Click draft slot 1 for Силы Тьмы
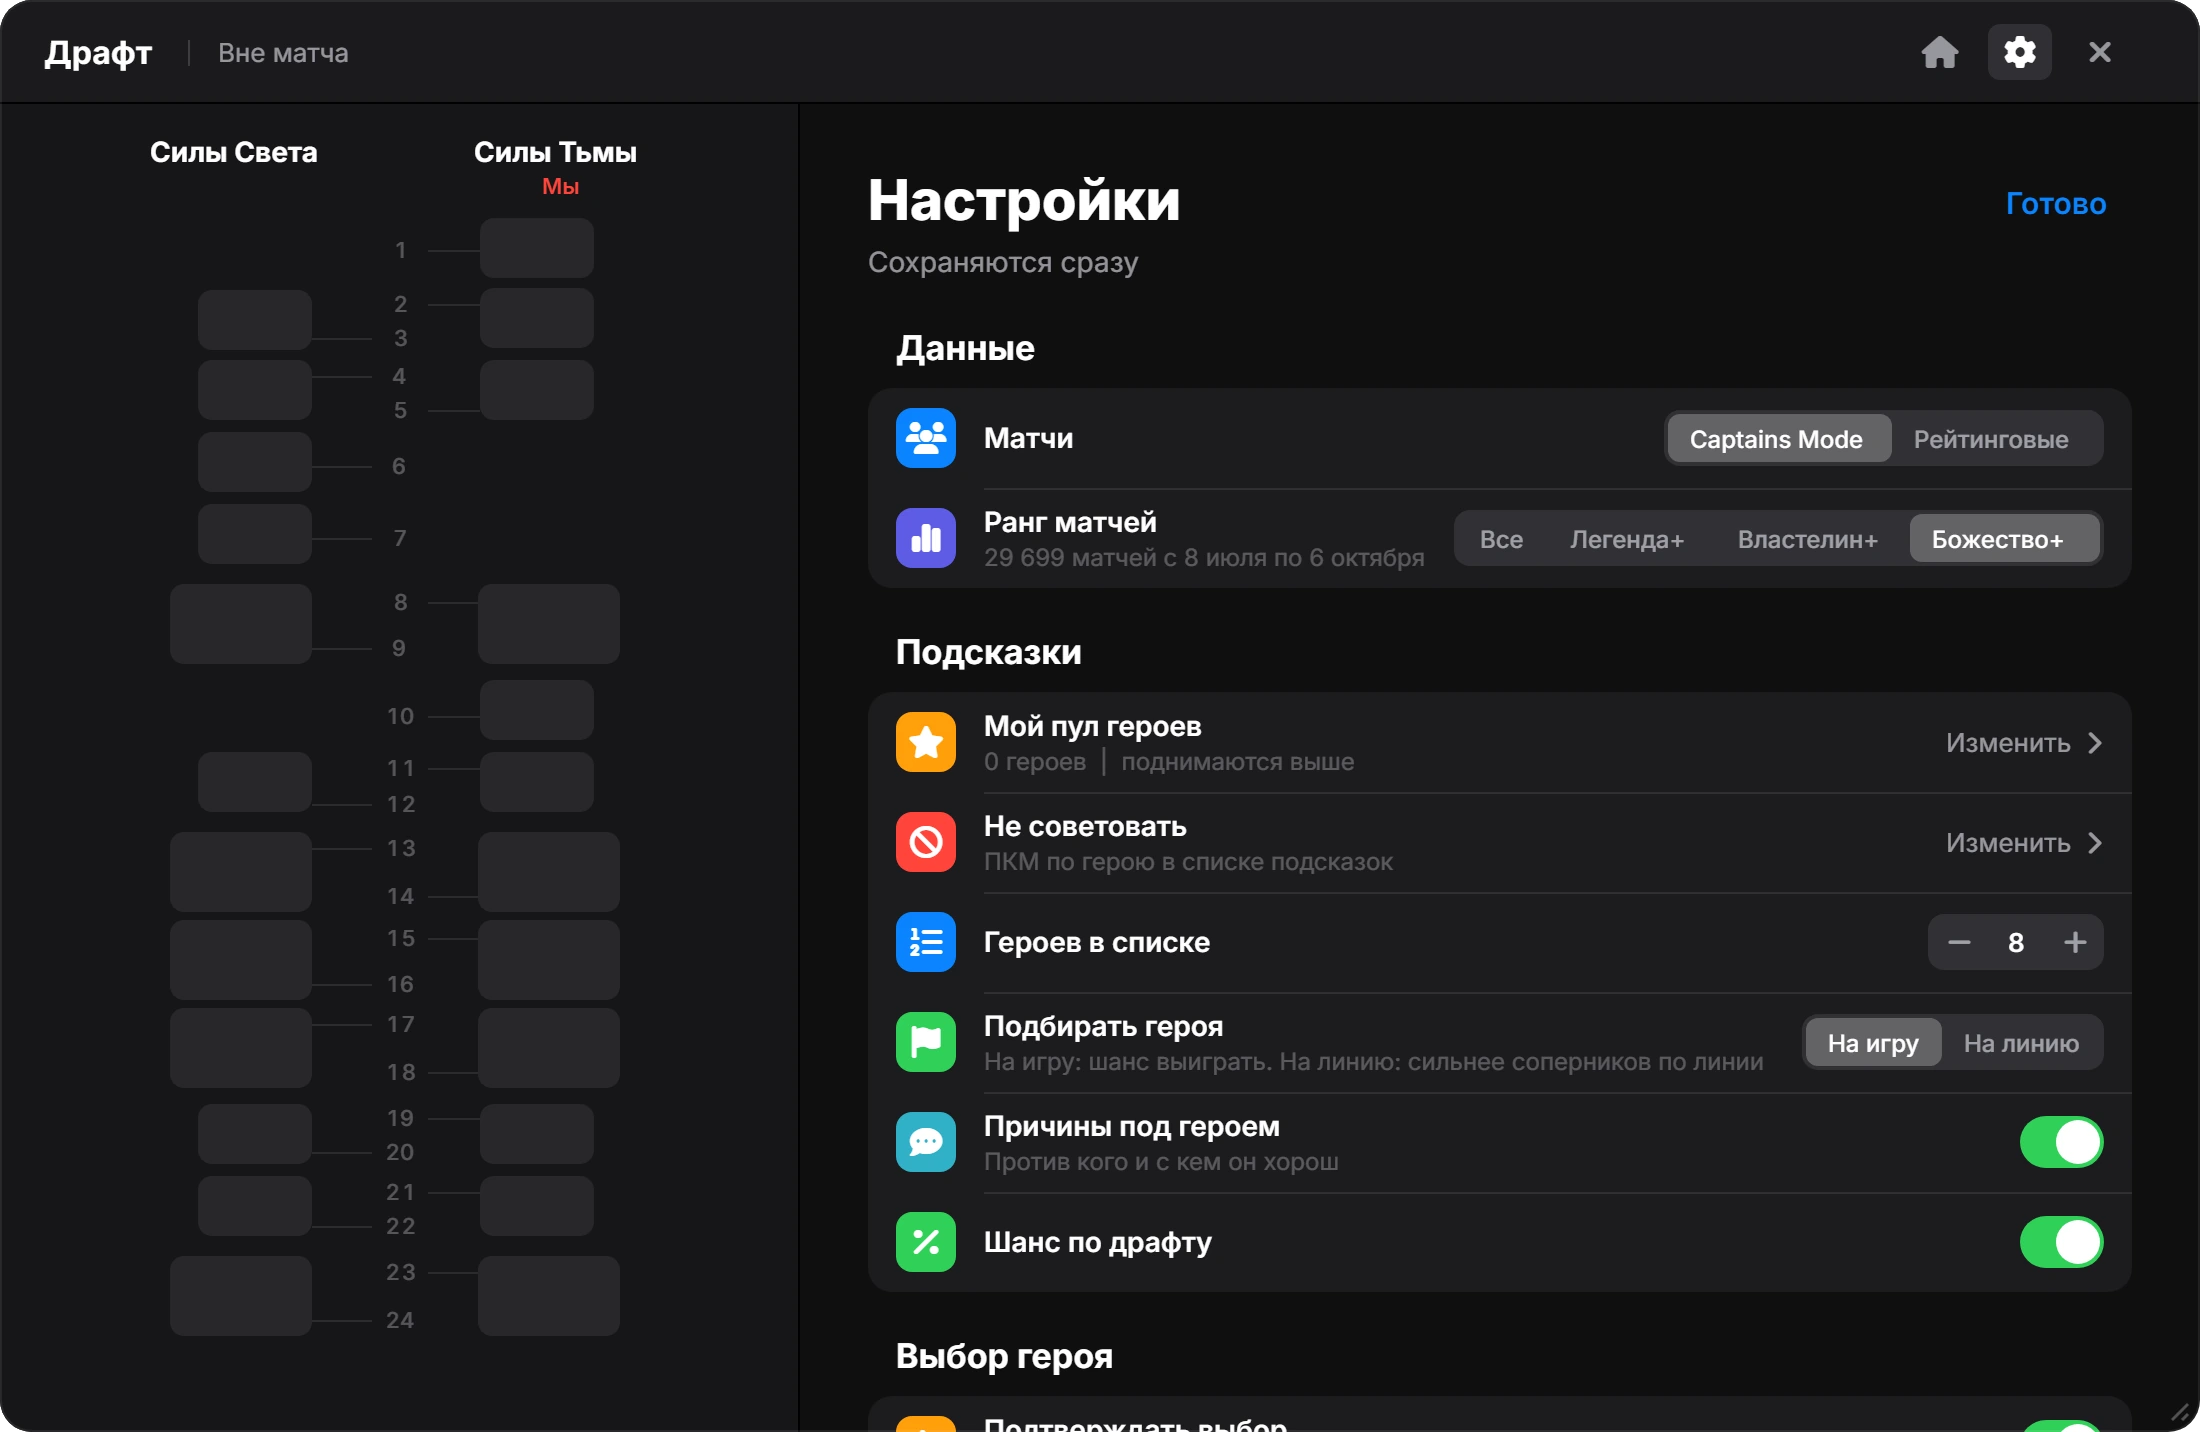 [537, 248]
